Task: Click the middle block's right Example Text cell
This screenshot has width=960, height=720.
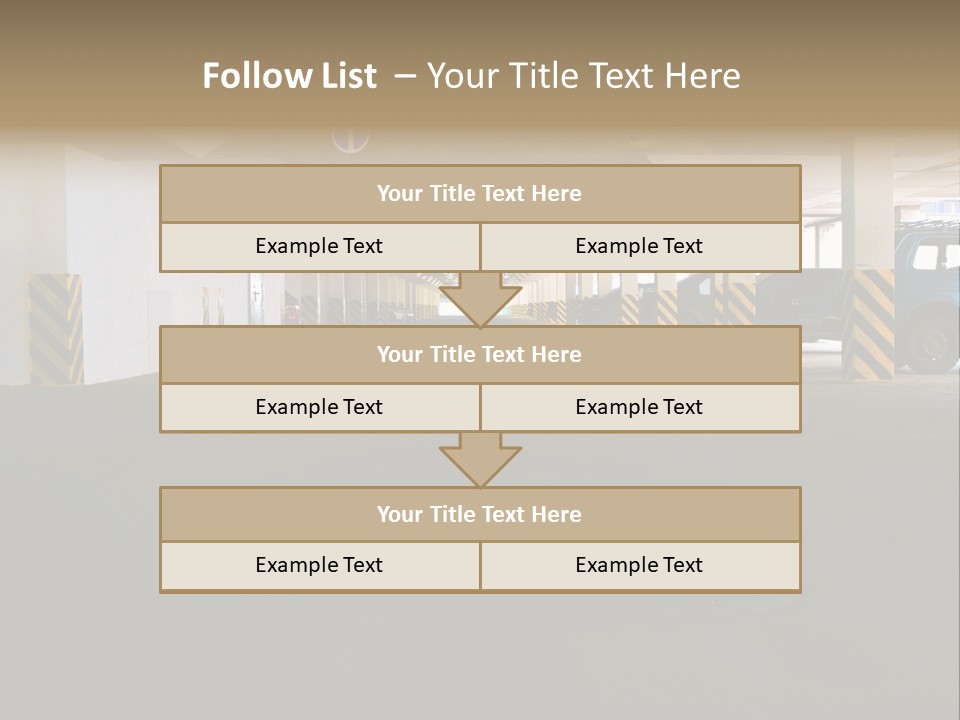Action: [639, 407]
